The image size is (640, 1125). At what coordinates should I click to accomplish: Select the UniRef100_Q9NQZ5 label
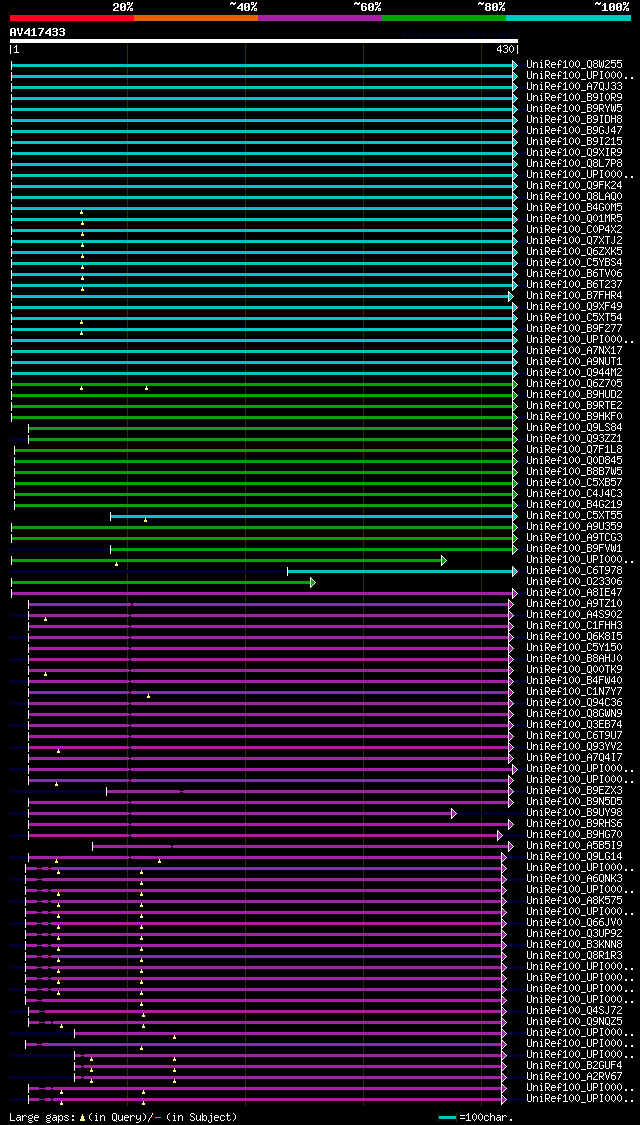pyautogui.click(x=574, y=1022)
